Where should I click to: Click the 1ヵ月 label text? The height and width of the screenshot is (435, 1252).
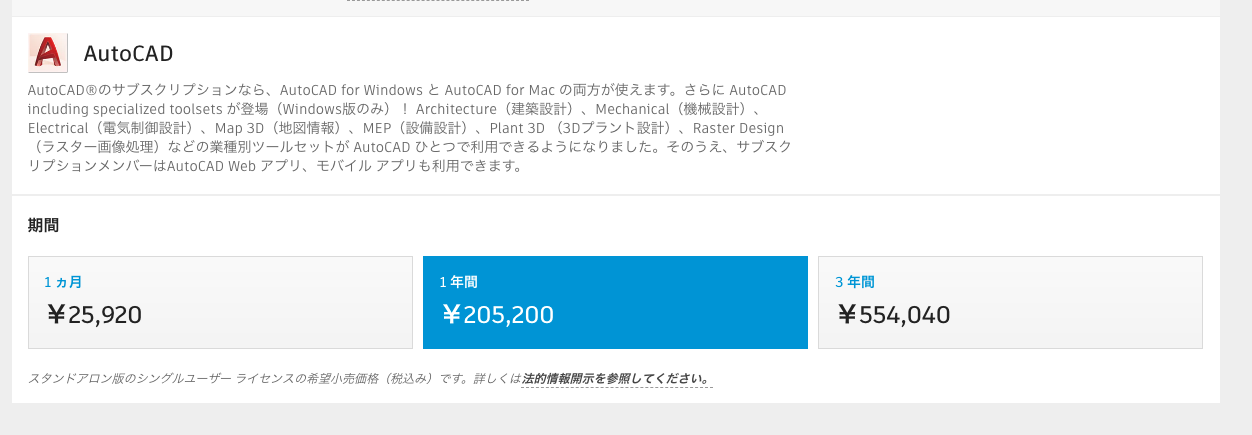coord(63,282)
